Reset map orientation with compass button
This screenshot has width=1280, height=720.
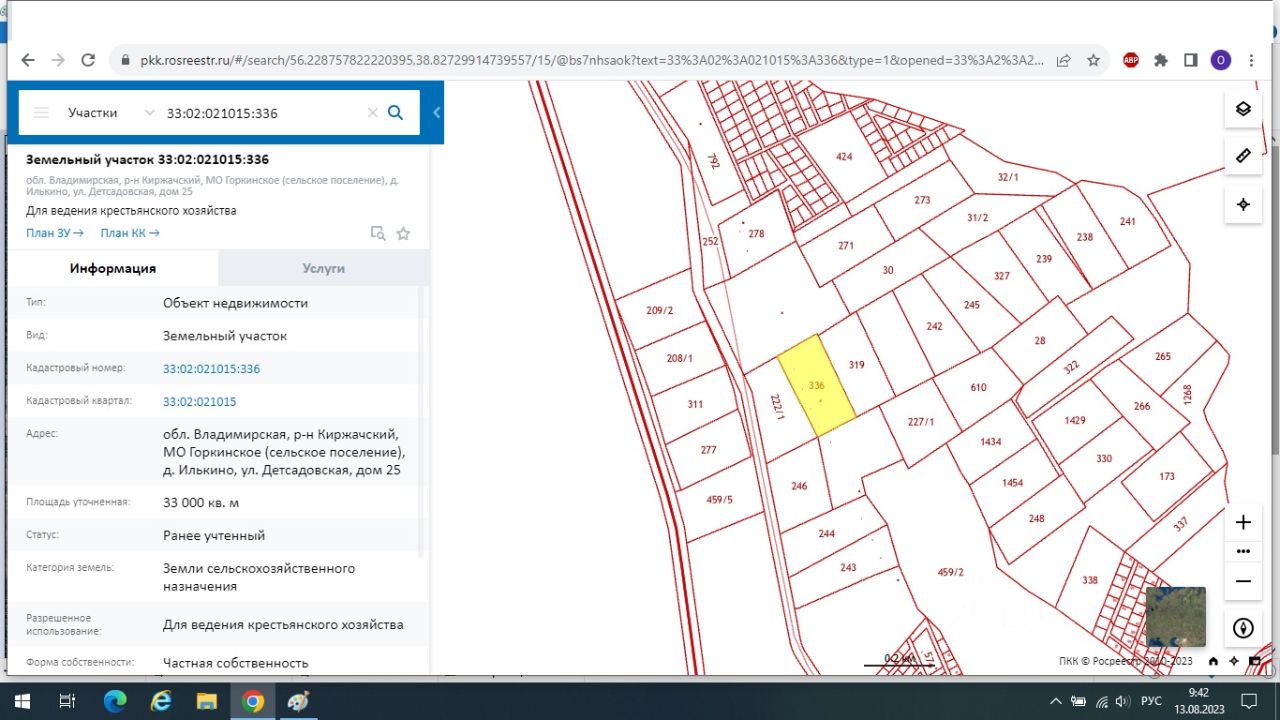[1243, 628]
